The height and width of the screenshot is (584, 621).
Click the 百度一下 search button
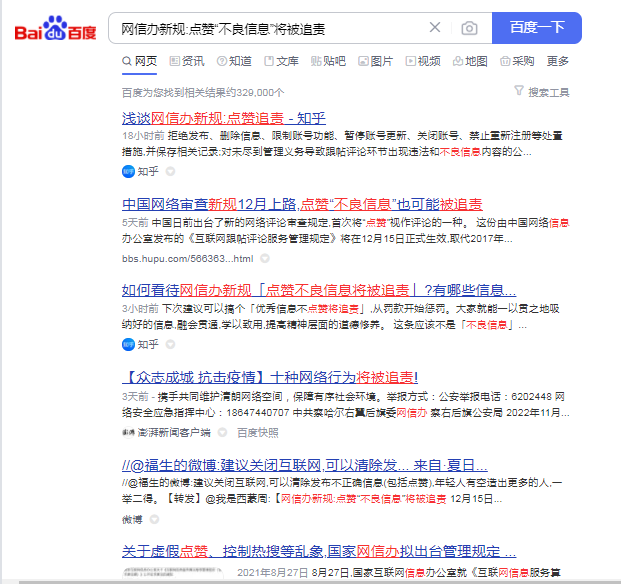point(537,28)
